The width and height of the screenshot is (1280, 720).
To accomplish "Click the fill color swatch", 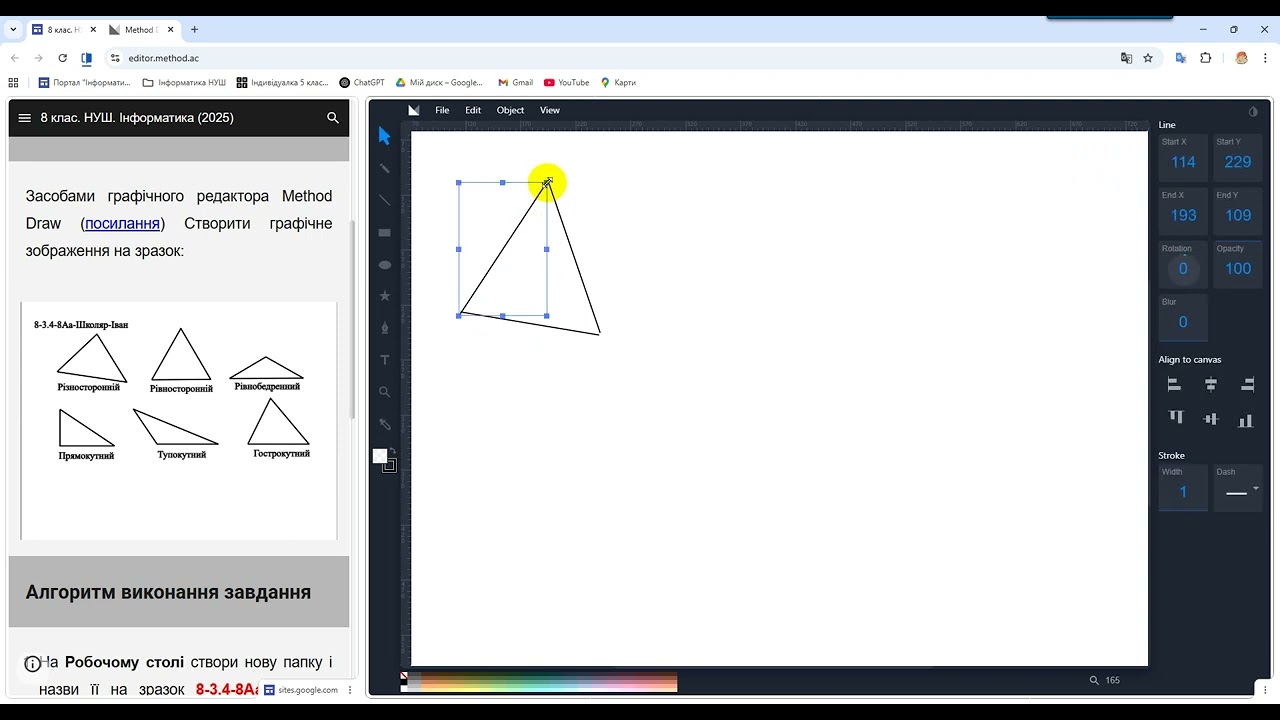I will (379, 456).
